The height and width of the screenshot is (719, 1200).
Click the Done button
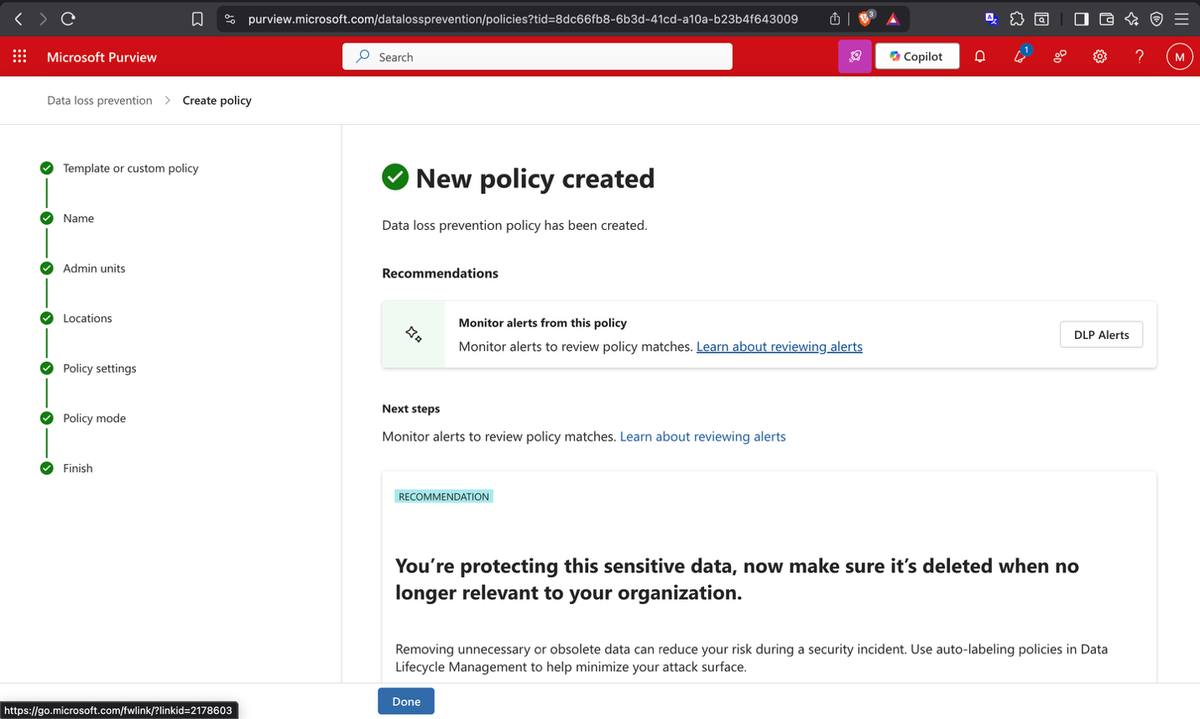point(406,701)
